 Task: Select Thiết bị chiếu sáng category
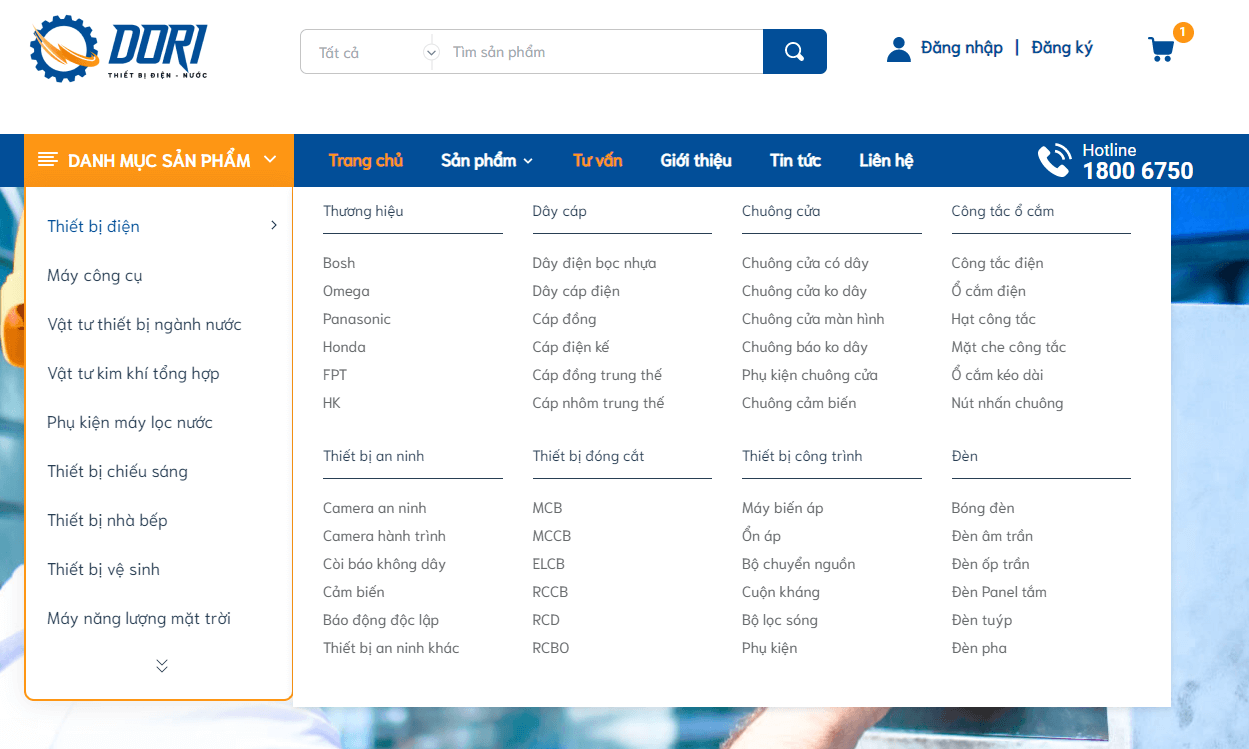tap(117, 471)
